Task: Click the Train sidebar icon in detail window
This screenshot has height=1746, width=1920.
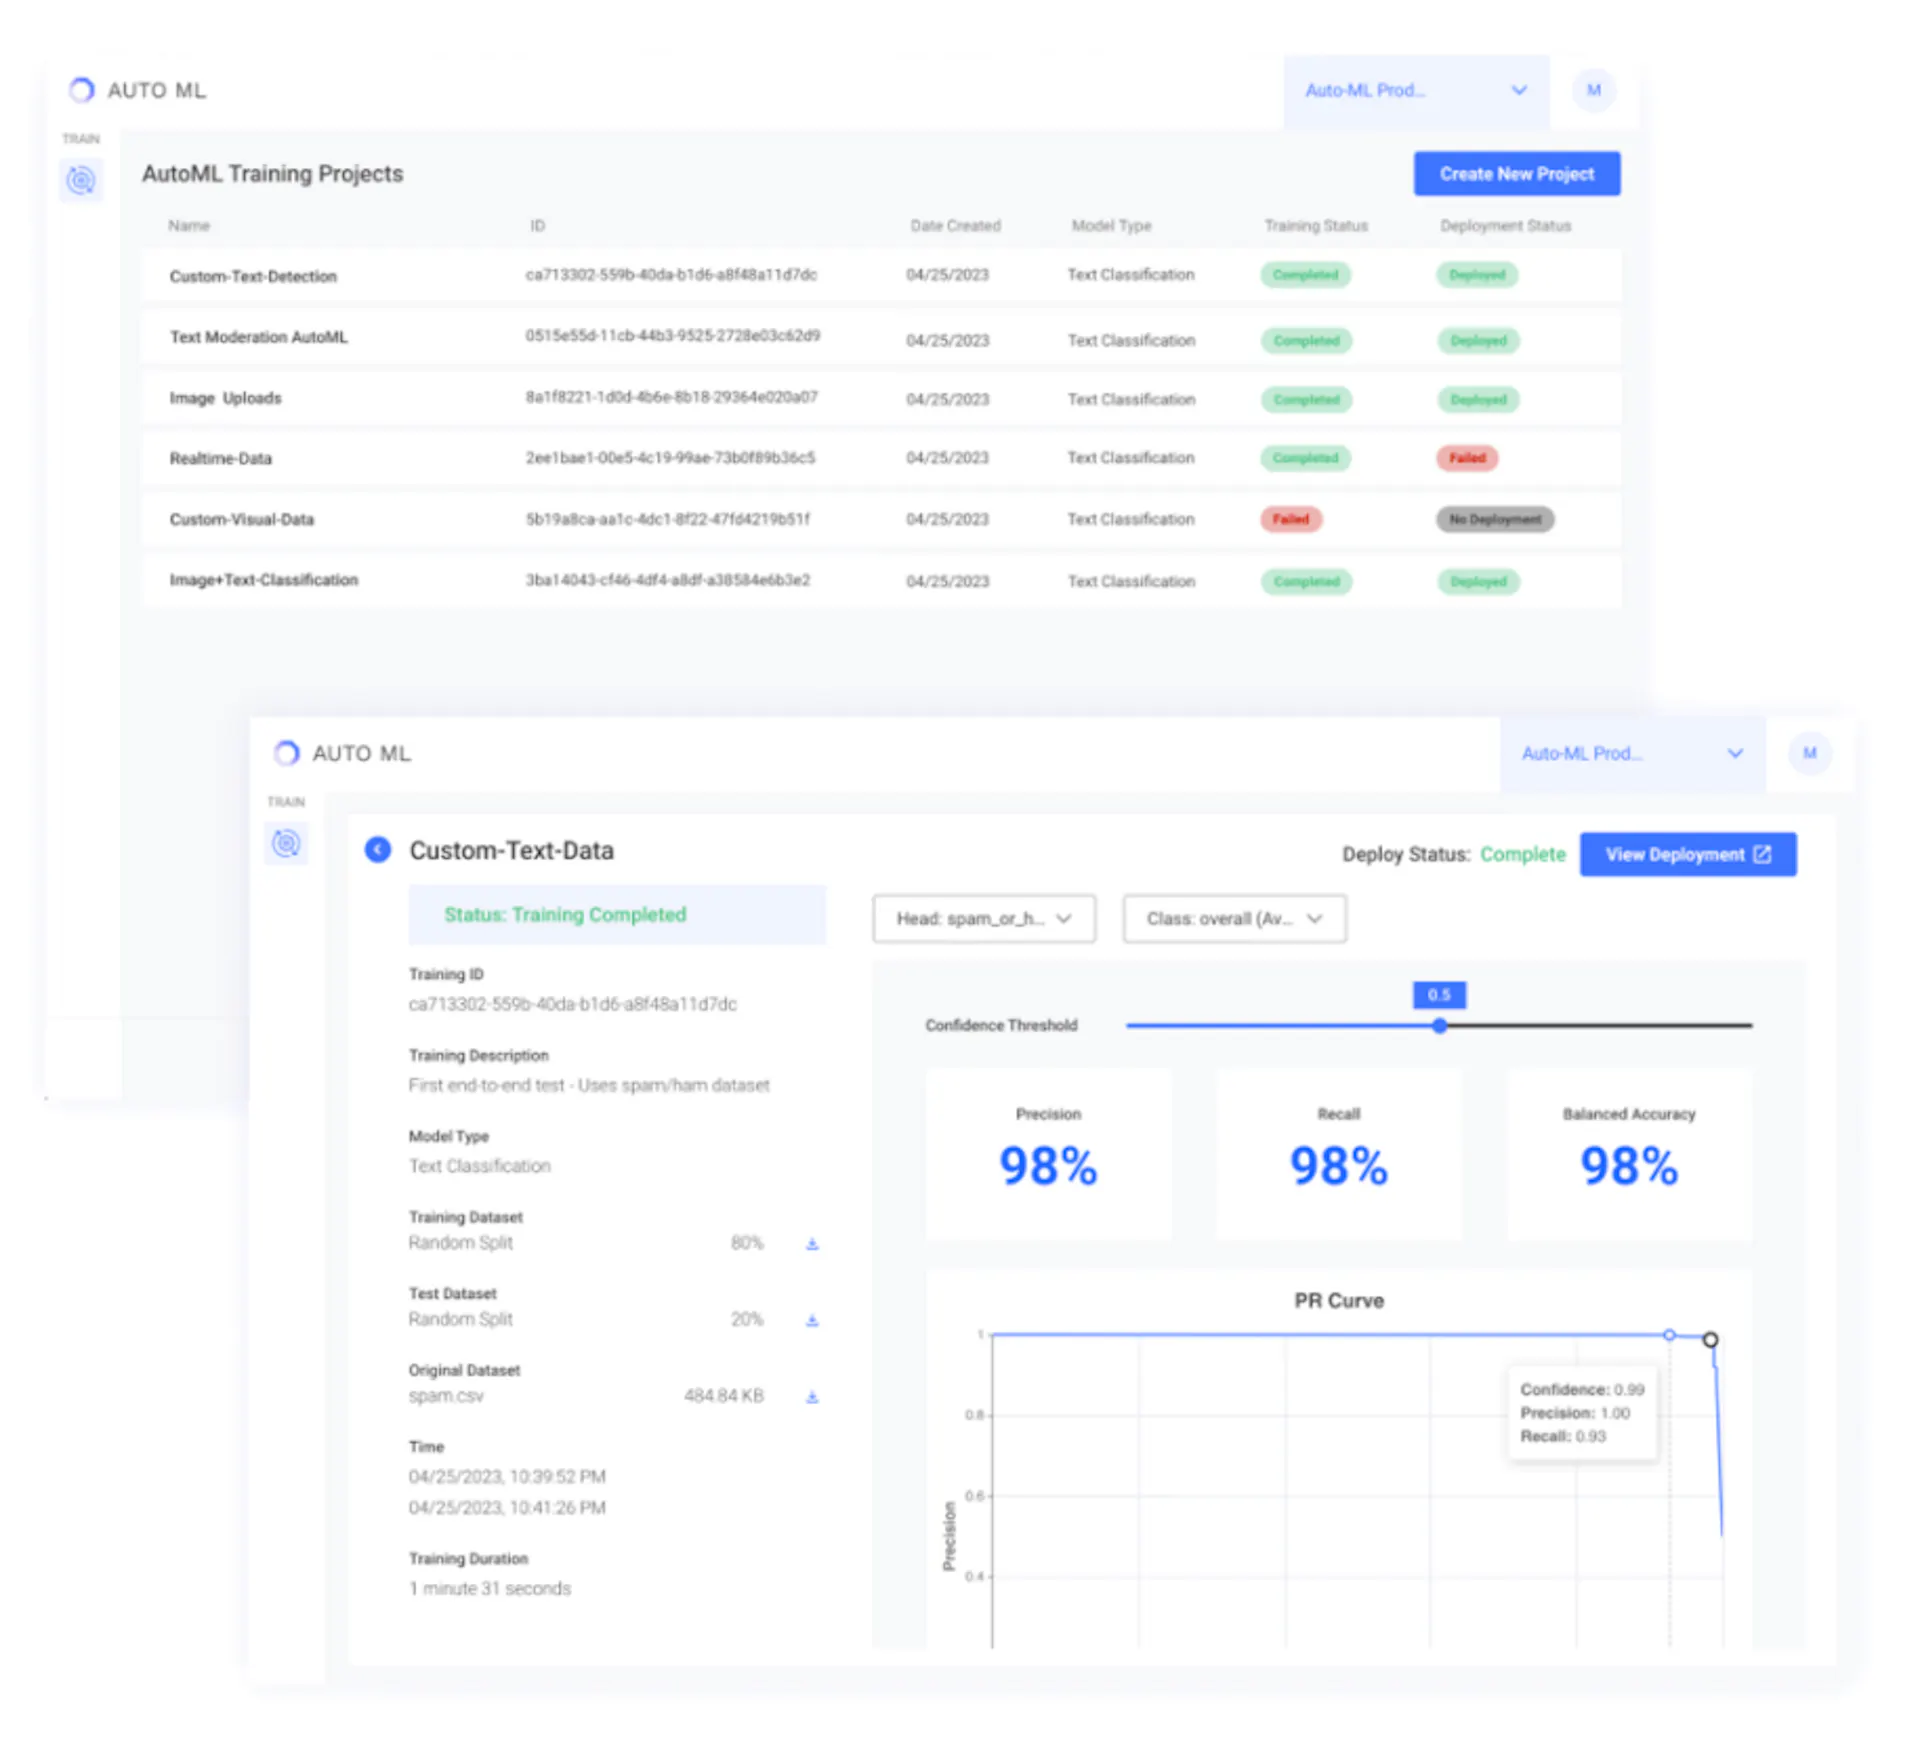Action: tap(286, 844)
